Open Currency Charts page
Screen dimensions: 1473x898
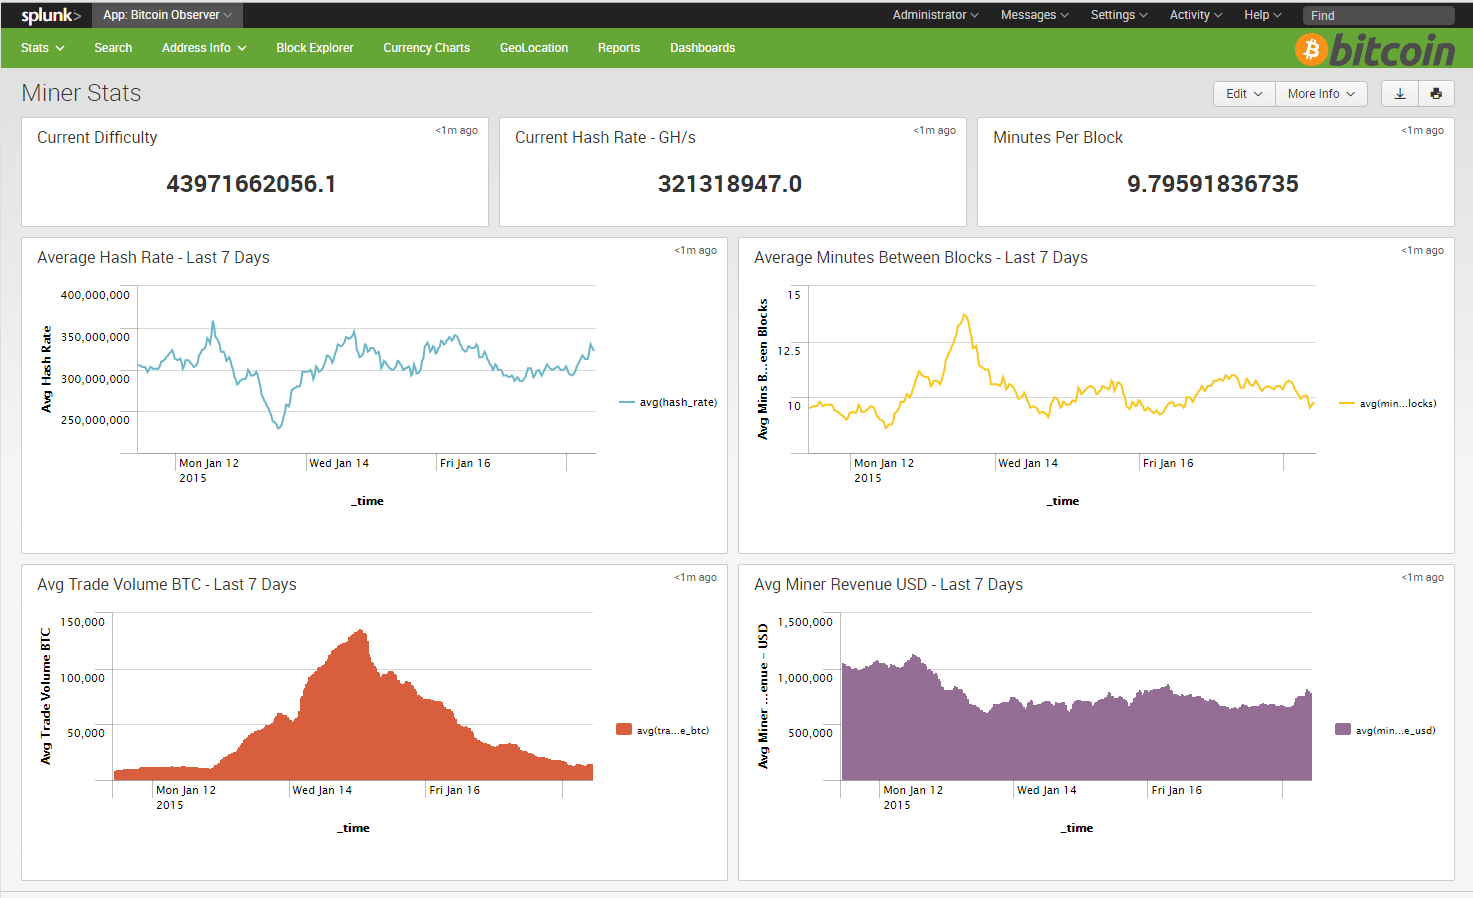tap(426, 48)
